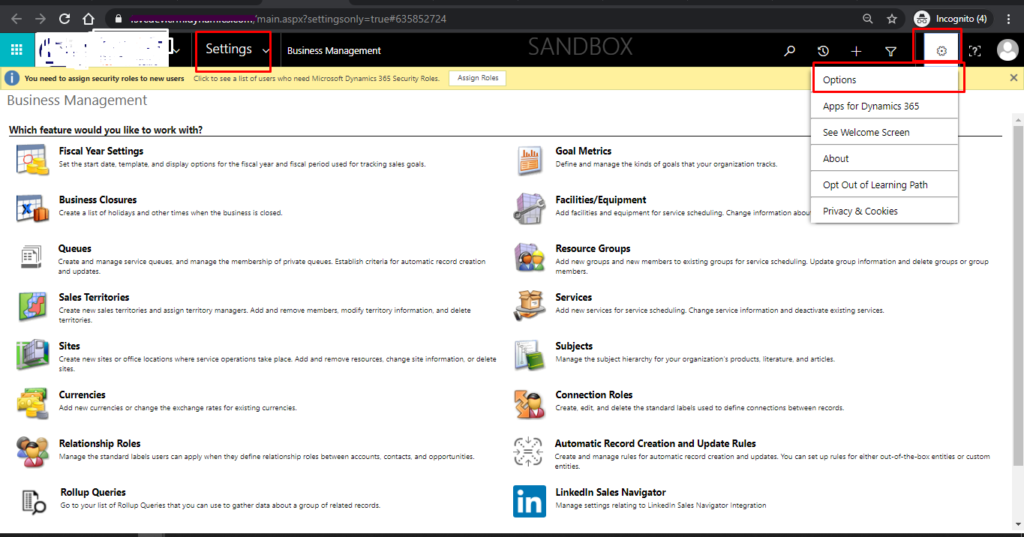Open Business Closures link
Image resolution: width=1024 pixels, height=537 pixels.
[98, 200]
